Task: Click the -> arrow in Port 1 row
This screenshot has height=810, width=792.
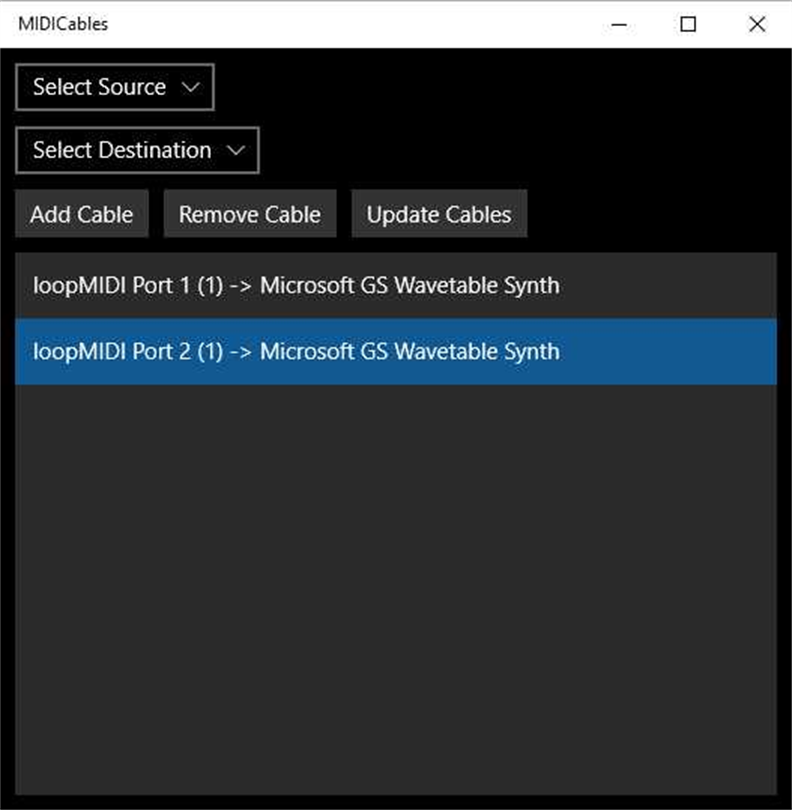Action: (241, 286)
